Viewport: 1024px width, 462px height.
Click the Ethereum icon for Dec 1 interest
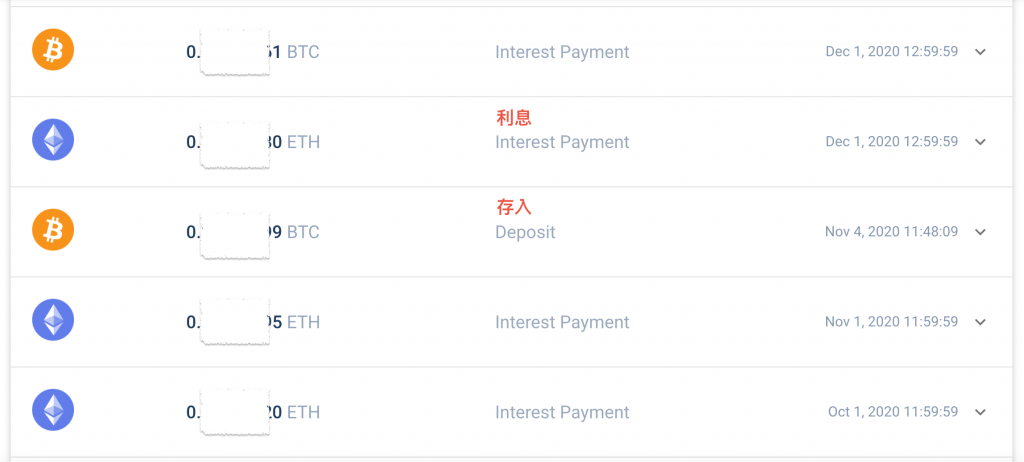(53, 140)
